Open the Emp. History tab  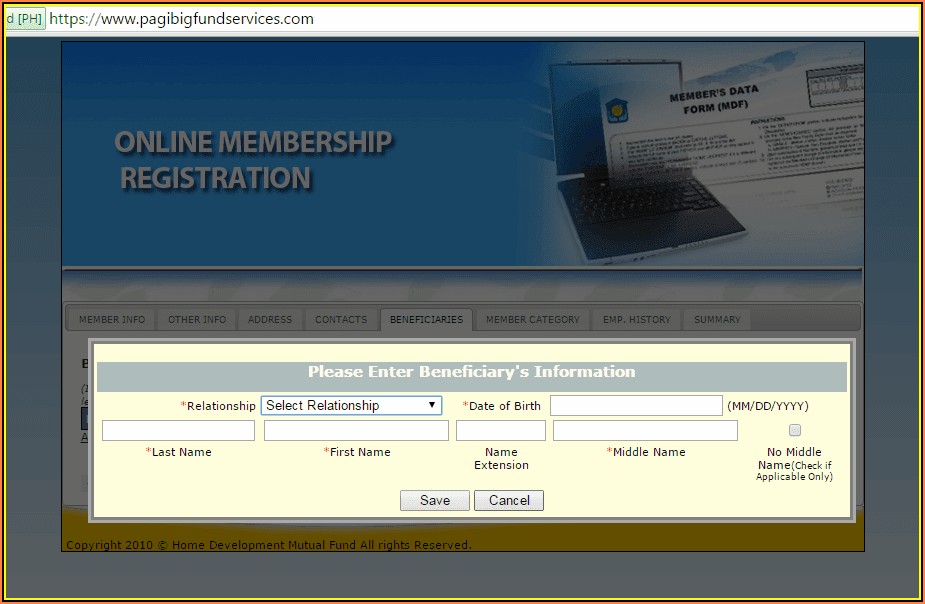point(636,320)
